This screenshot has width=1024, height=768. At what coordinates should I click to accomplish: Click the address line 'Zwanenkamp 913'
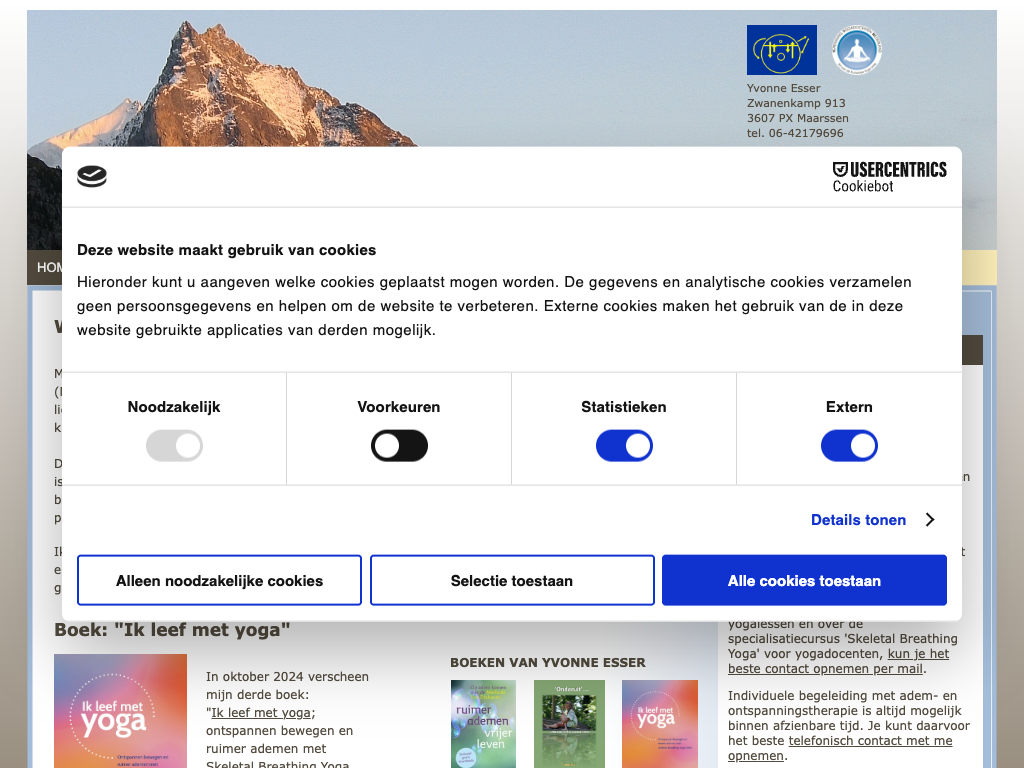point(796,103)
